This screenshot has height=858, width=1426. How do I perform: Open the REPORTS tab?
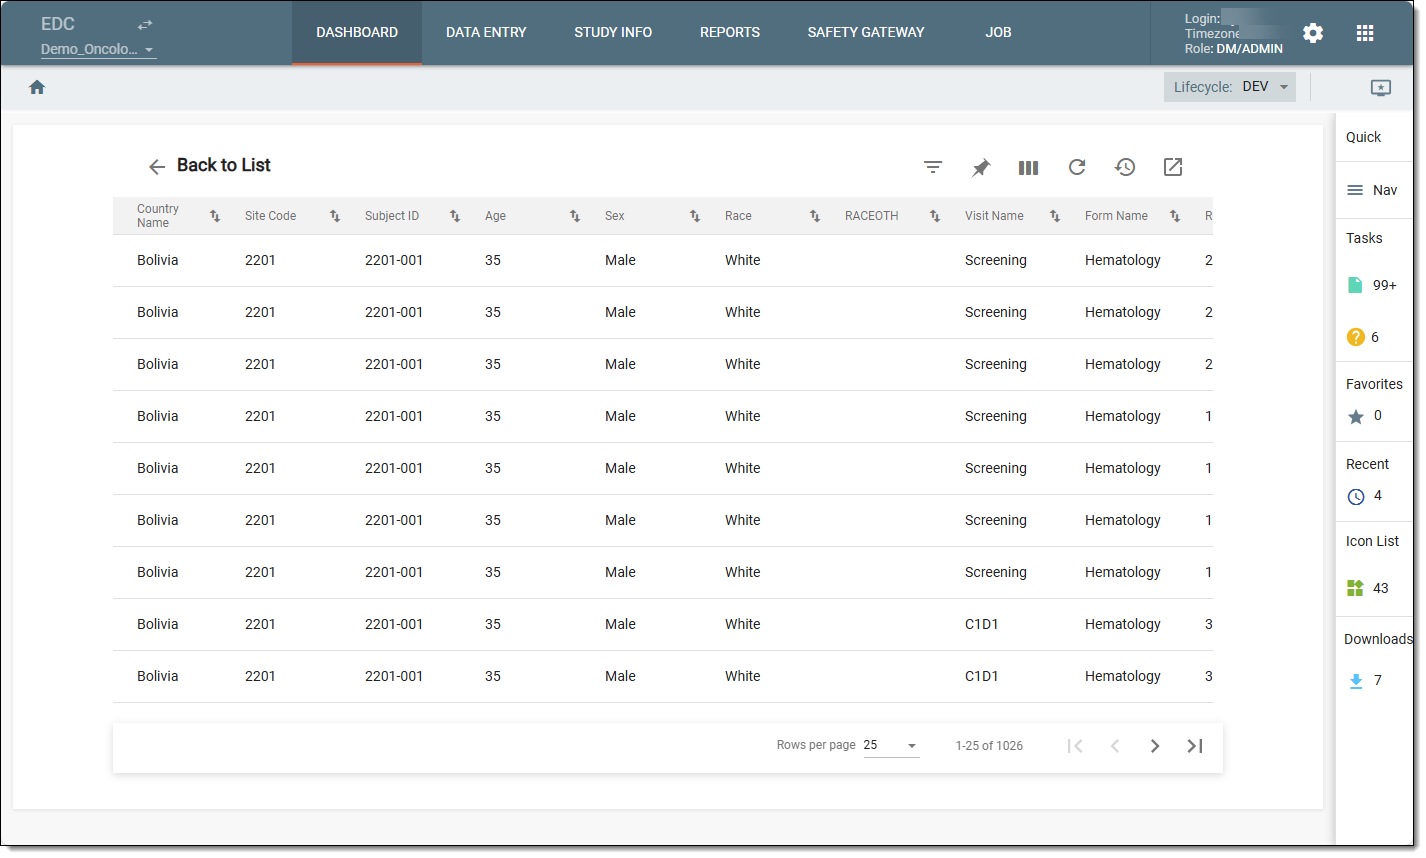[x=730, y=33]
